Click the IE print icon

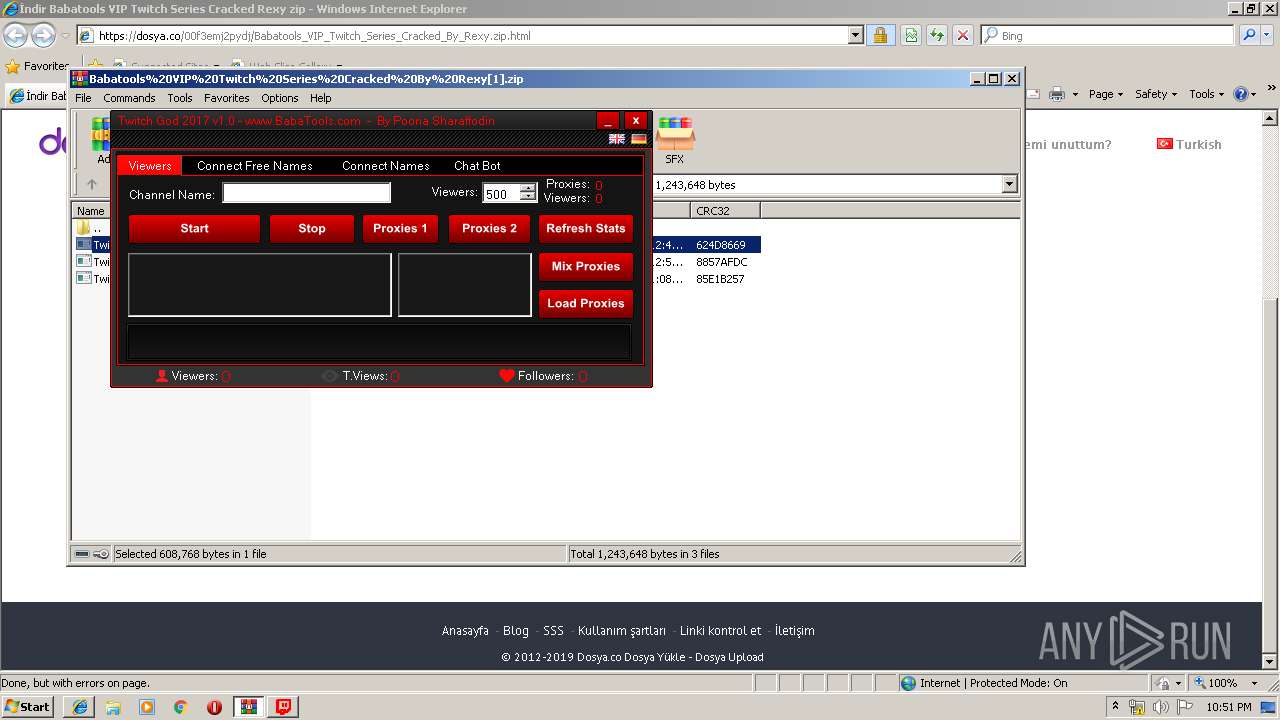1058,94
